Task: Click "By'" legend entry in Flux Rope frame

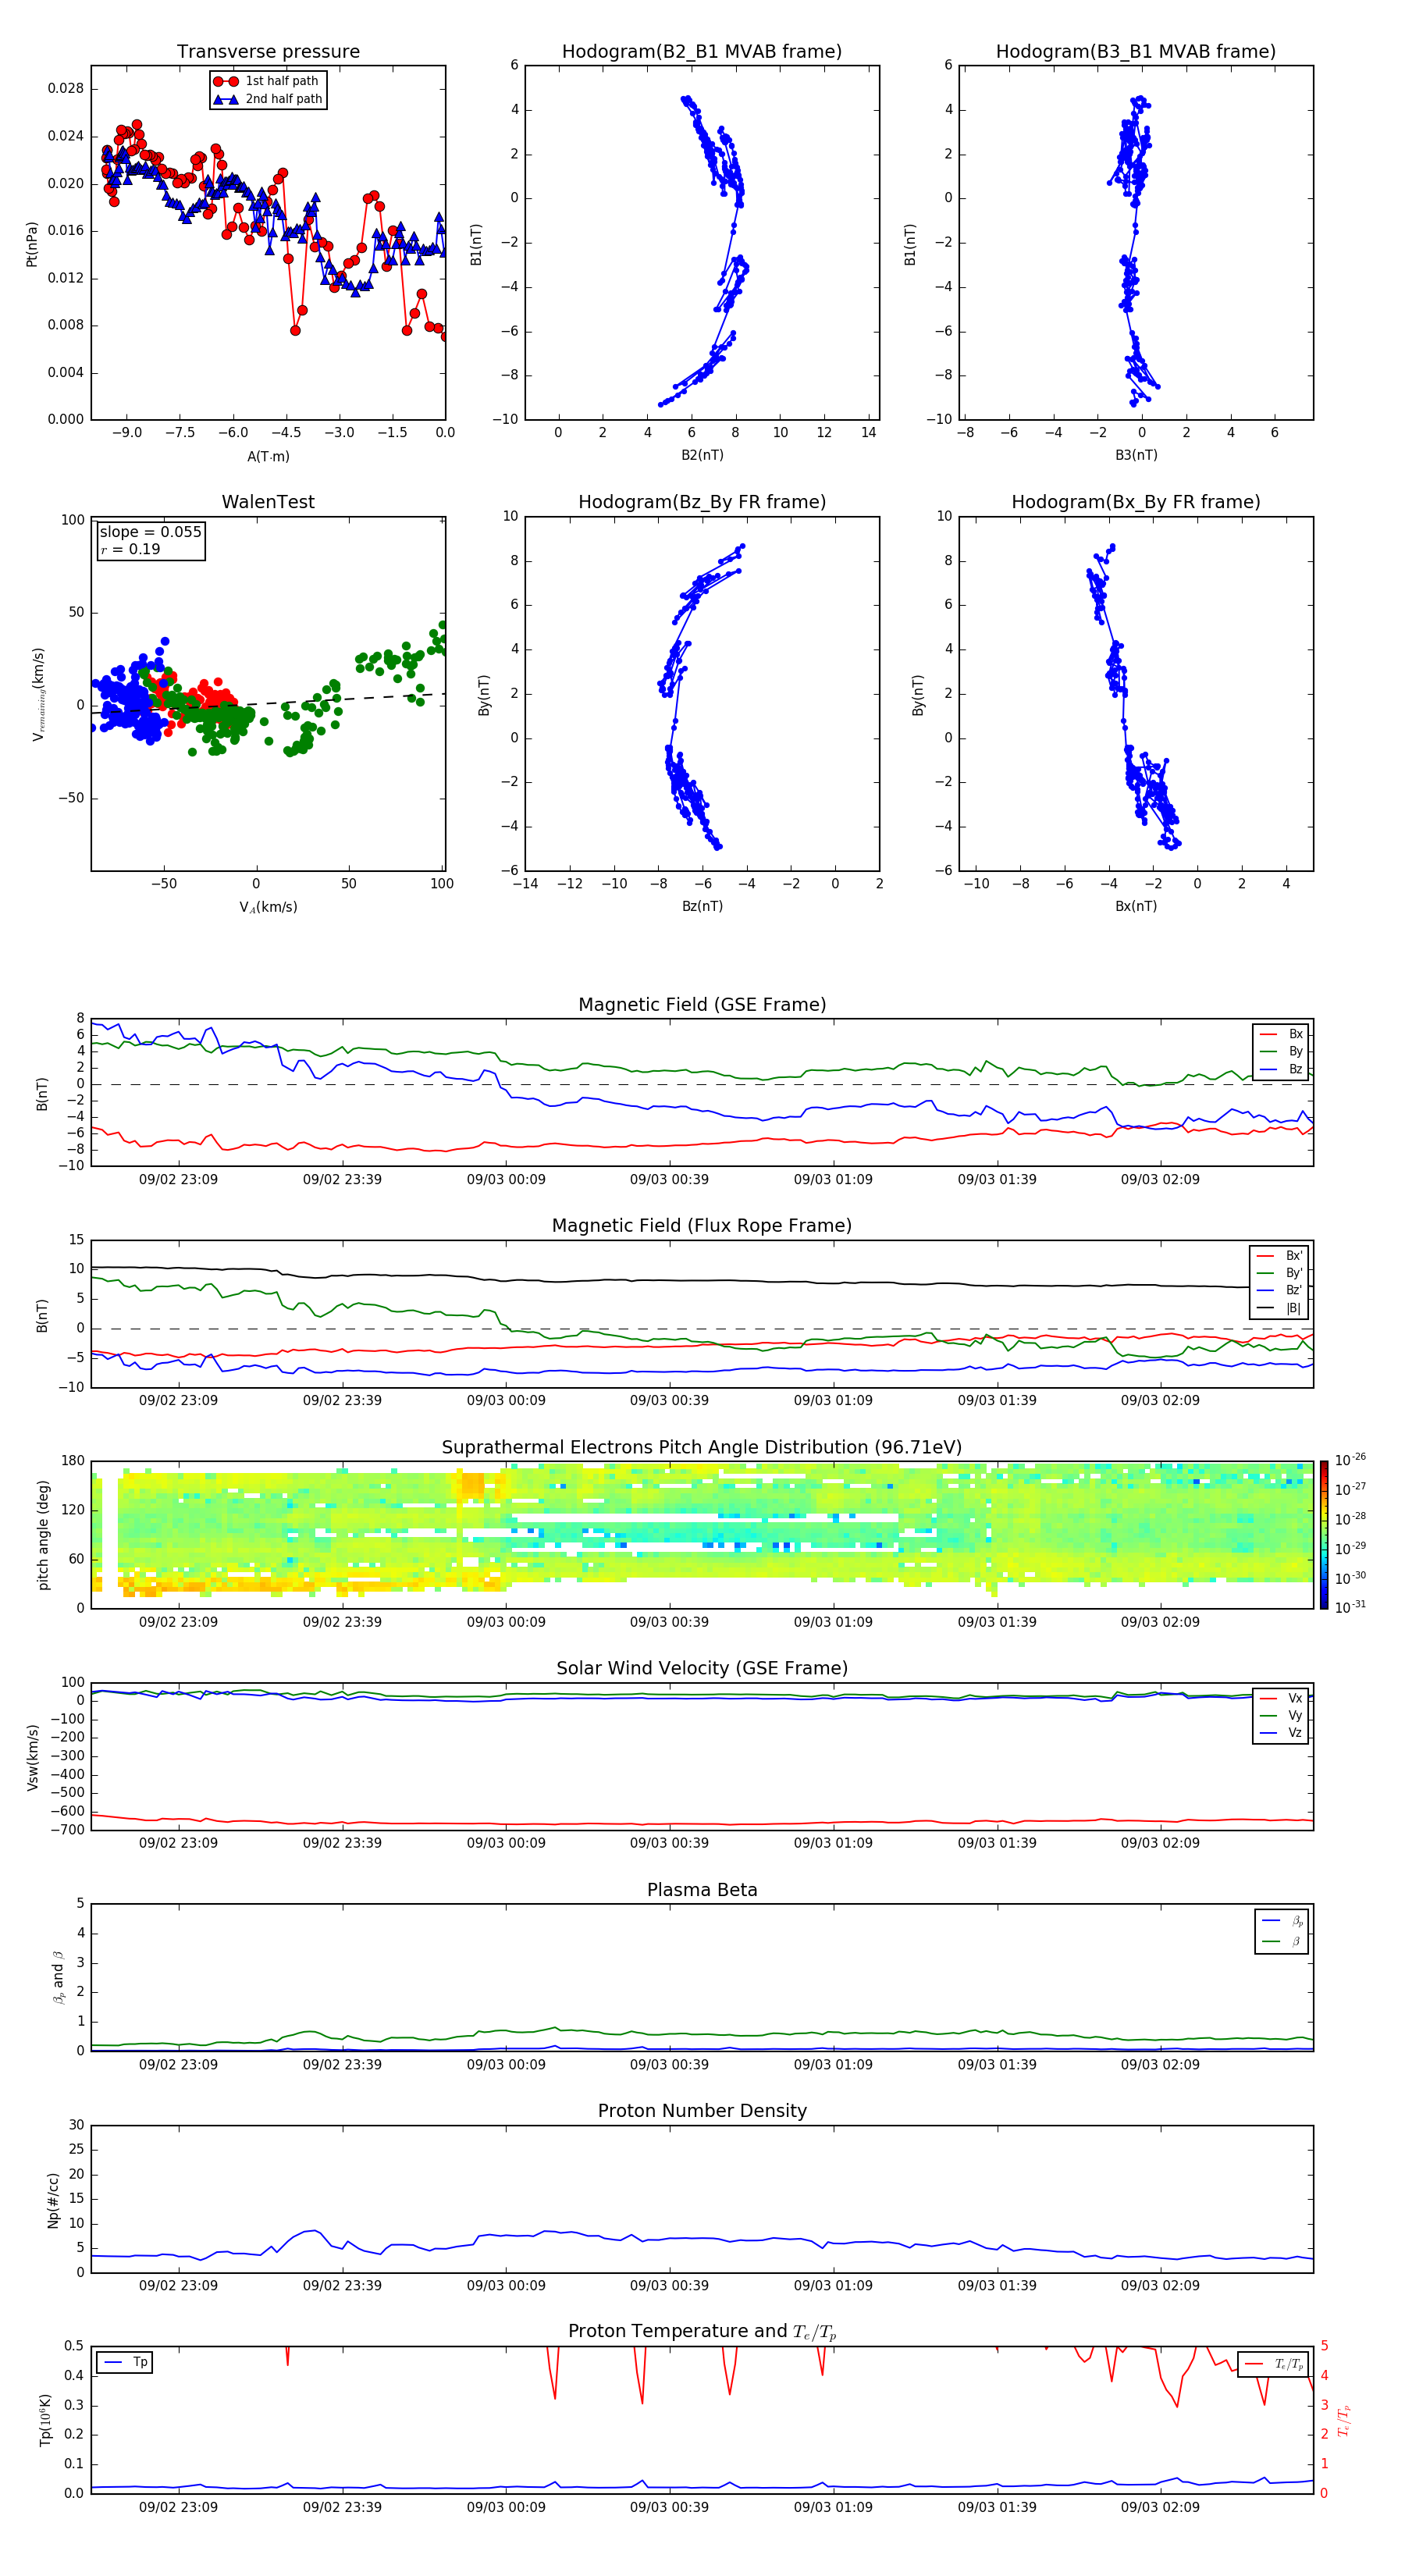Action: 1280,1273
